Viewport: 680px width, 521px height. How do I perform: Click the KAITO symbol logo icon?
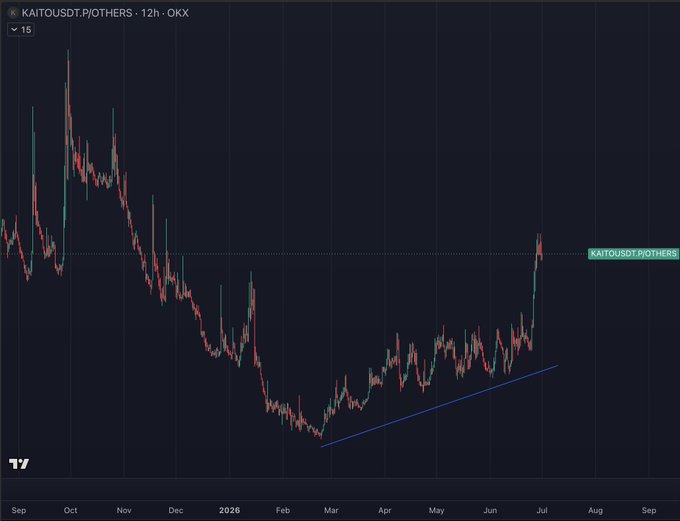tap(13, 13)
